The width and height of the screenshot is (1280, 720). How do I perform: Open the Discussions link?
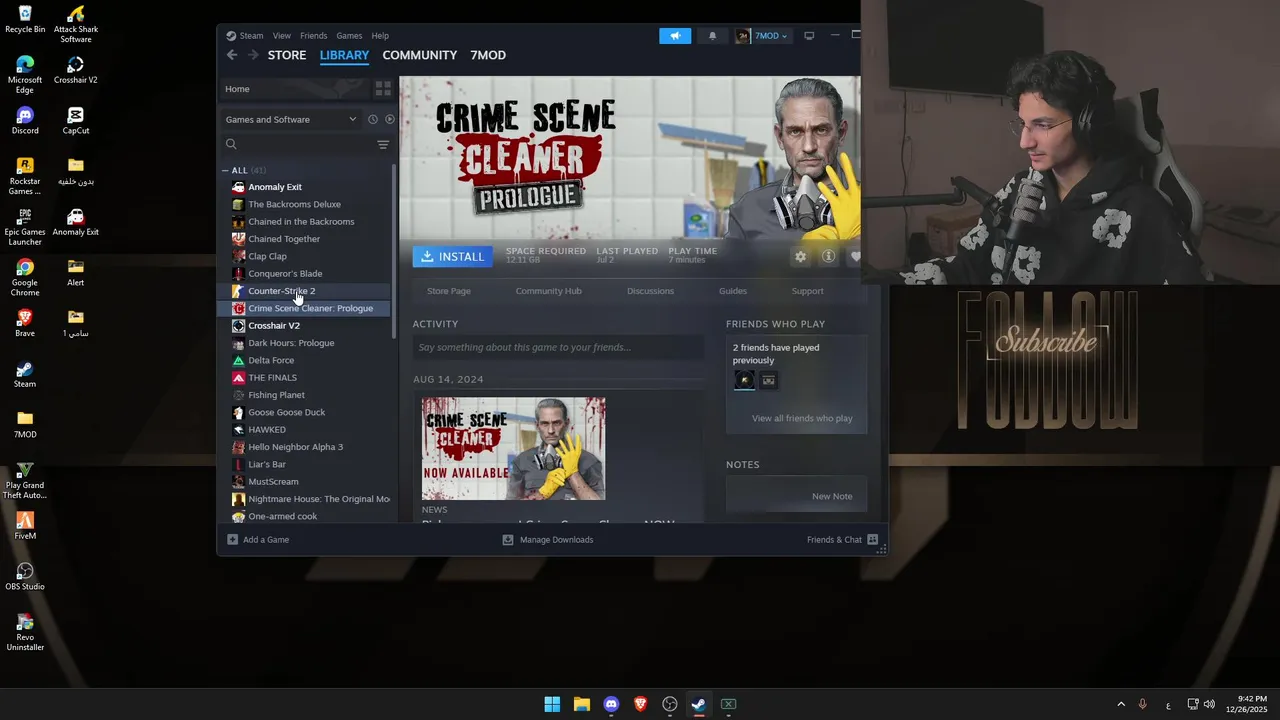(x=650, y=291)
